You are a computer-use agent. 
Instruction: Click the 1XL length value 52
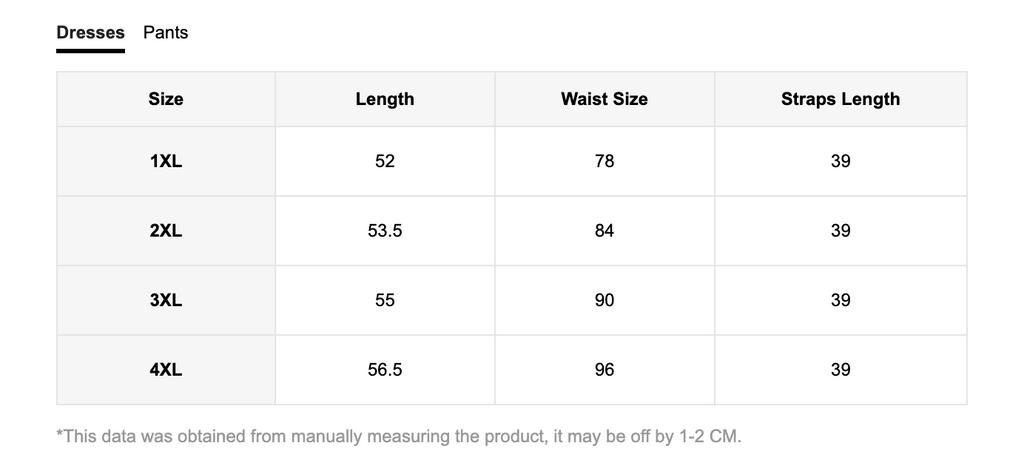(x=385, y=161)
